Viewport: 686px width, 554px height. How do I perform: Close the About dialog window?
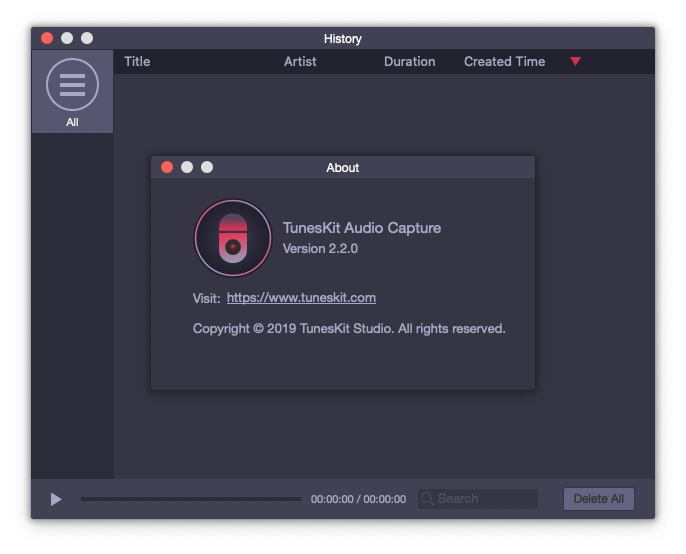coord(167,167)
